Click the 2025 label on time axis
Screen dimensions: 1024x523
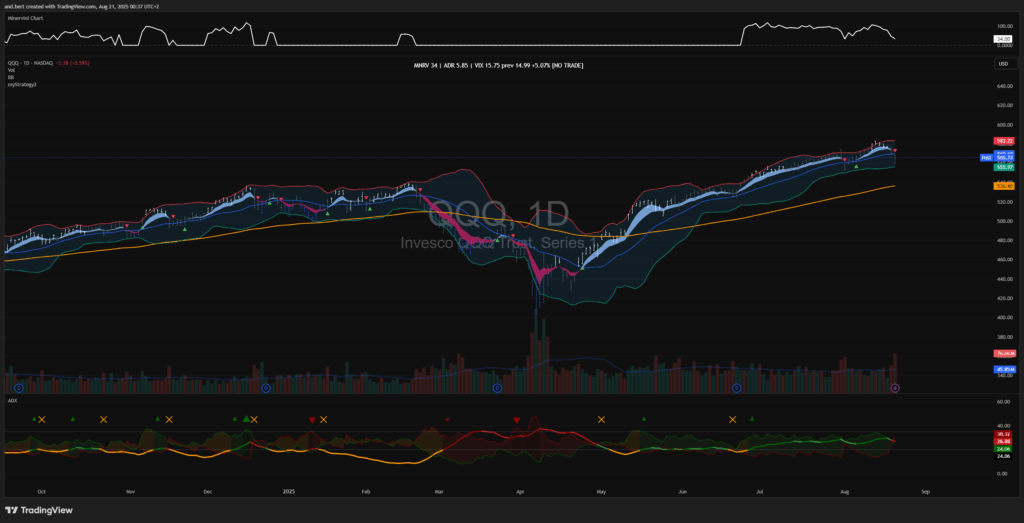tap(288, 493)
